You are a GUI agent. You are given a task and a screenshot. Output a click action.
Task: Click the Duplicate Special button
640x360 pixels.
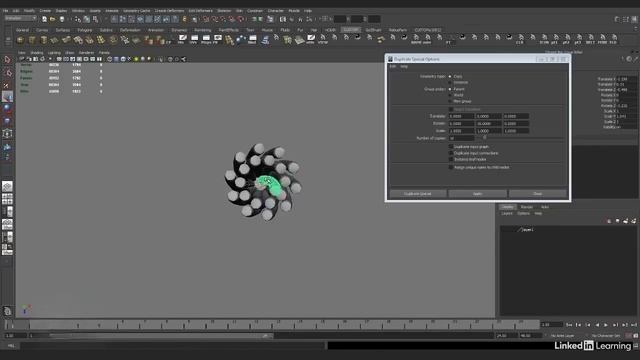pos(418,193)
